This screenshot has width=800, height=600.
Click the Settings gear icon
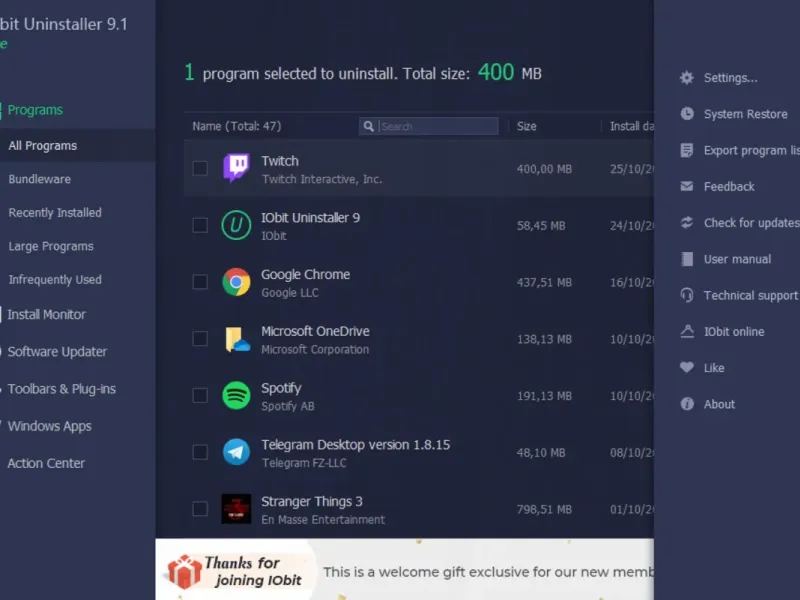click(x=687, y=78)
